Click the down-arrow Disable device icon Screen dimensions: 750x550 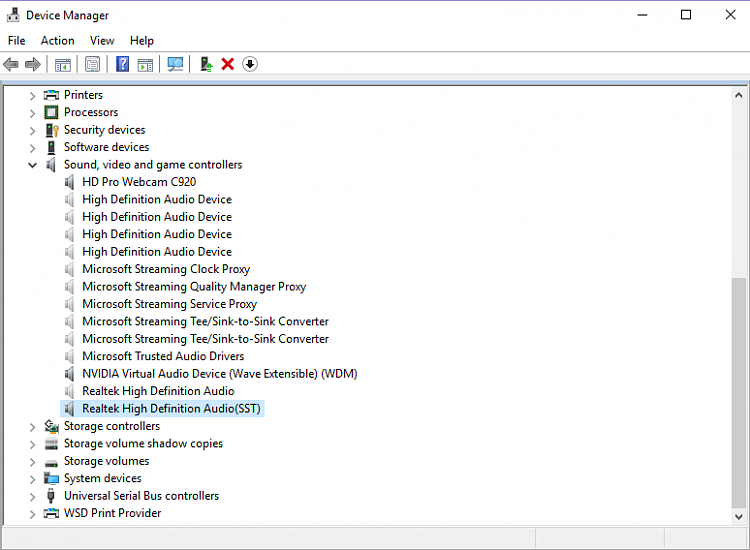click(250, 64)
